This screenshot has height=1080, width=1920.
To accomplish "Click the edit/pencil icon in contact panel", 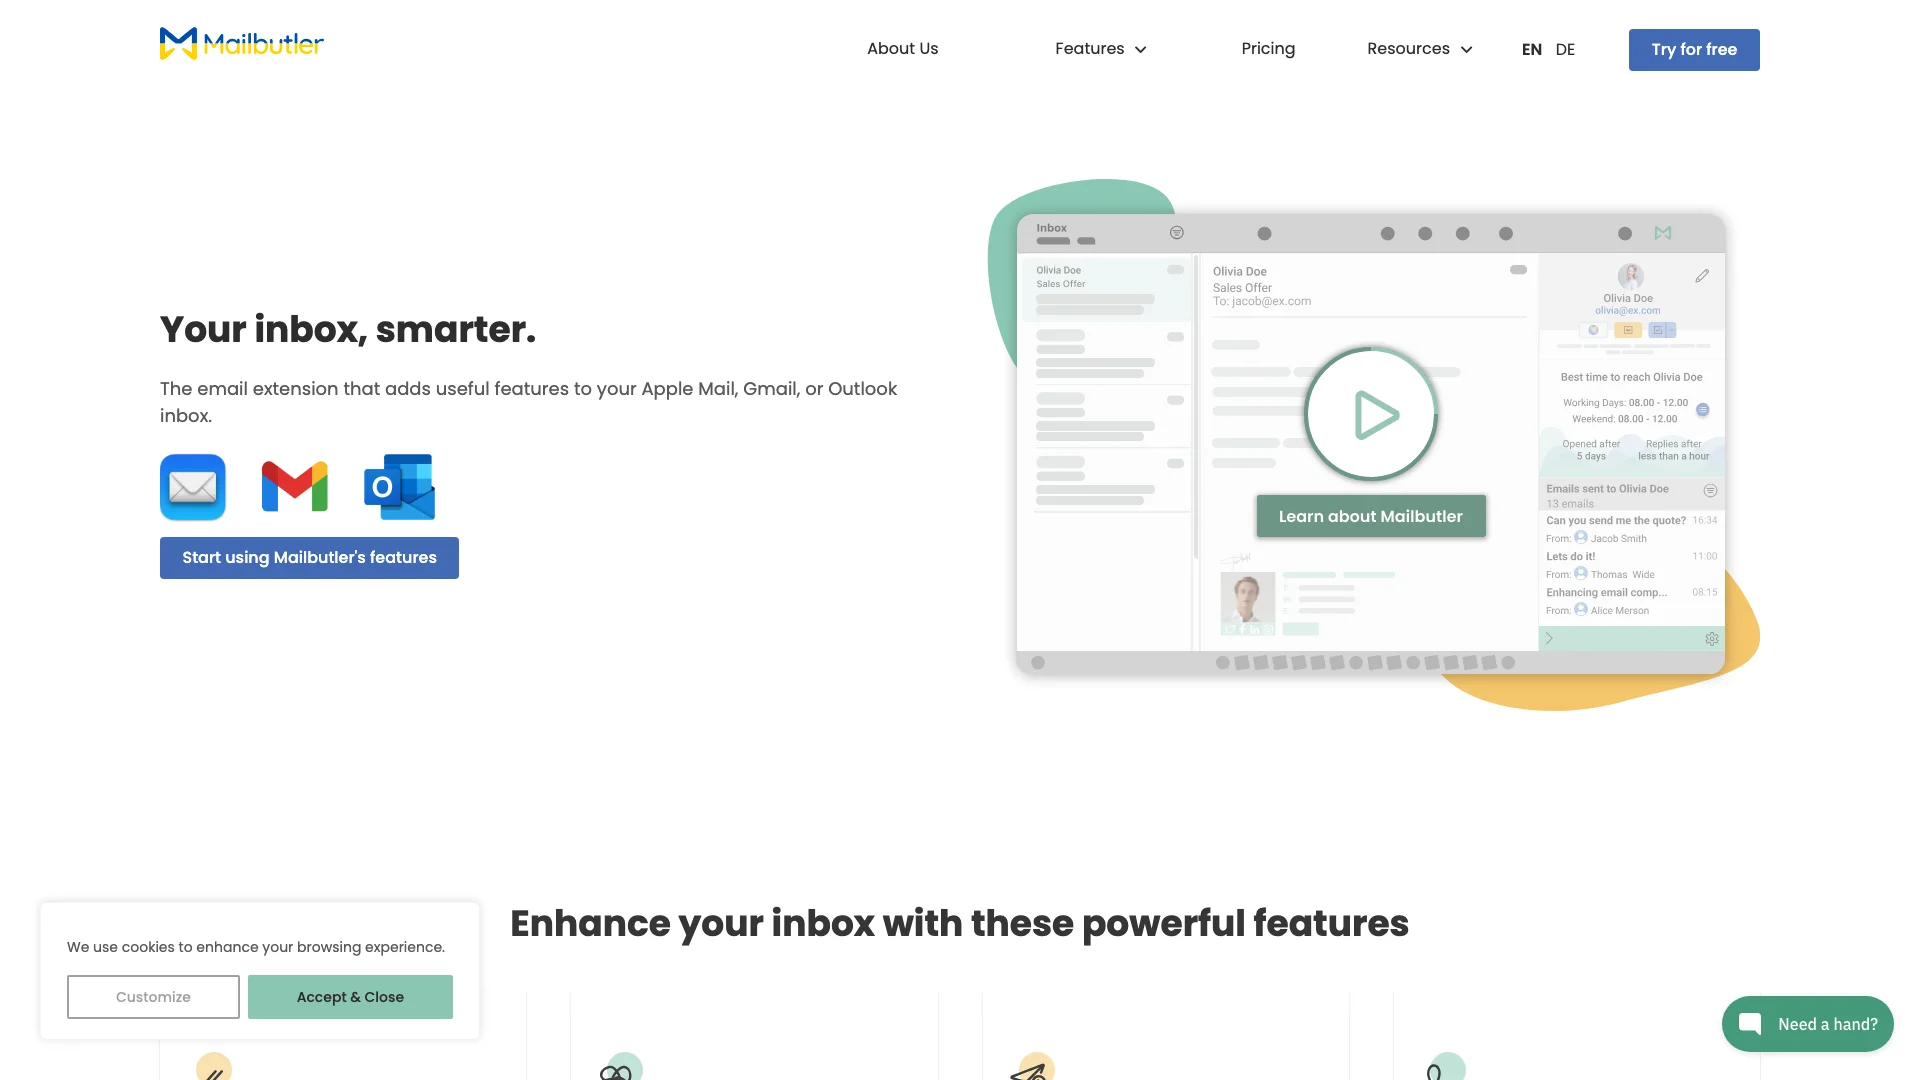I will click(1702, 274).
